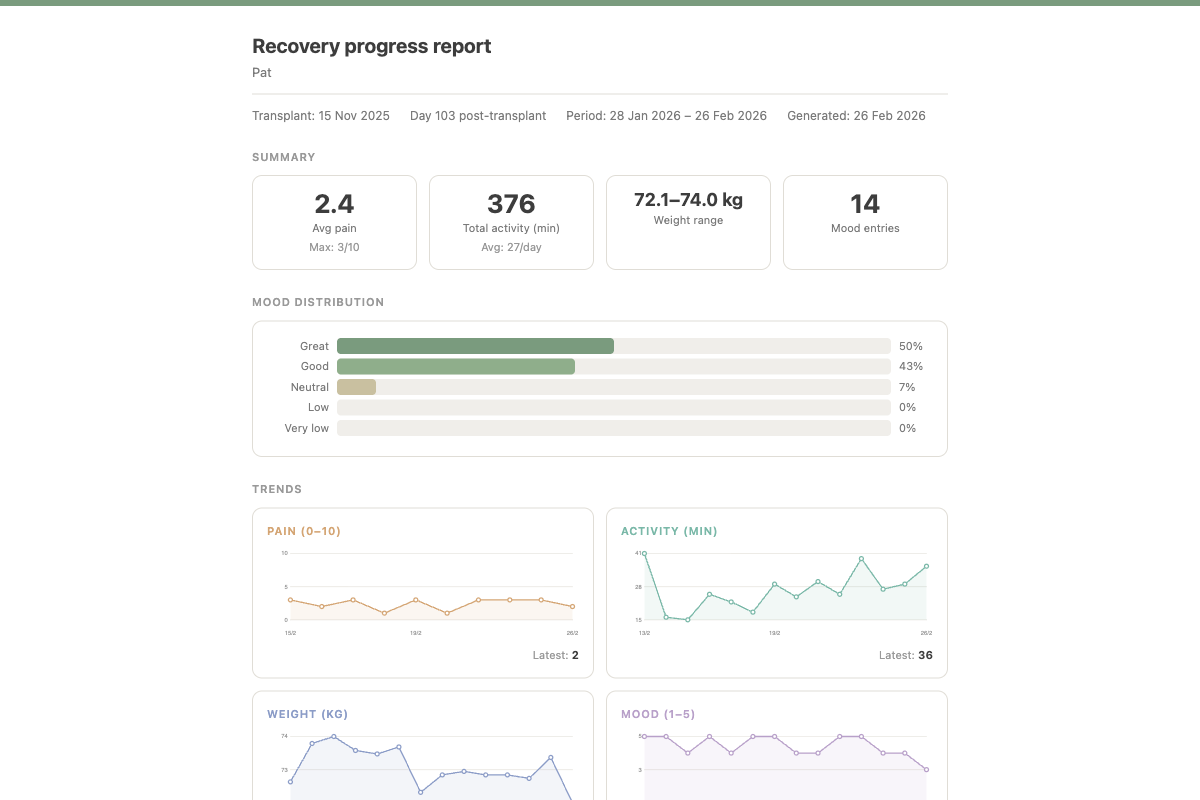This screenshot has height=800, width=1200.
Task: Click the patient name Pat
Action: click(261, 72)
